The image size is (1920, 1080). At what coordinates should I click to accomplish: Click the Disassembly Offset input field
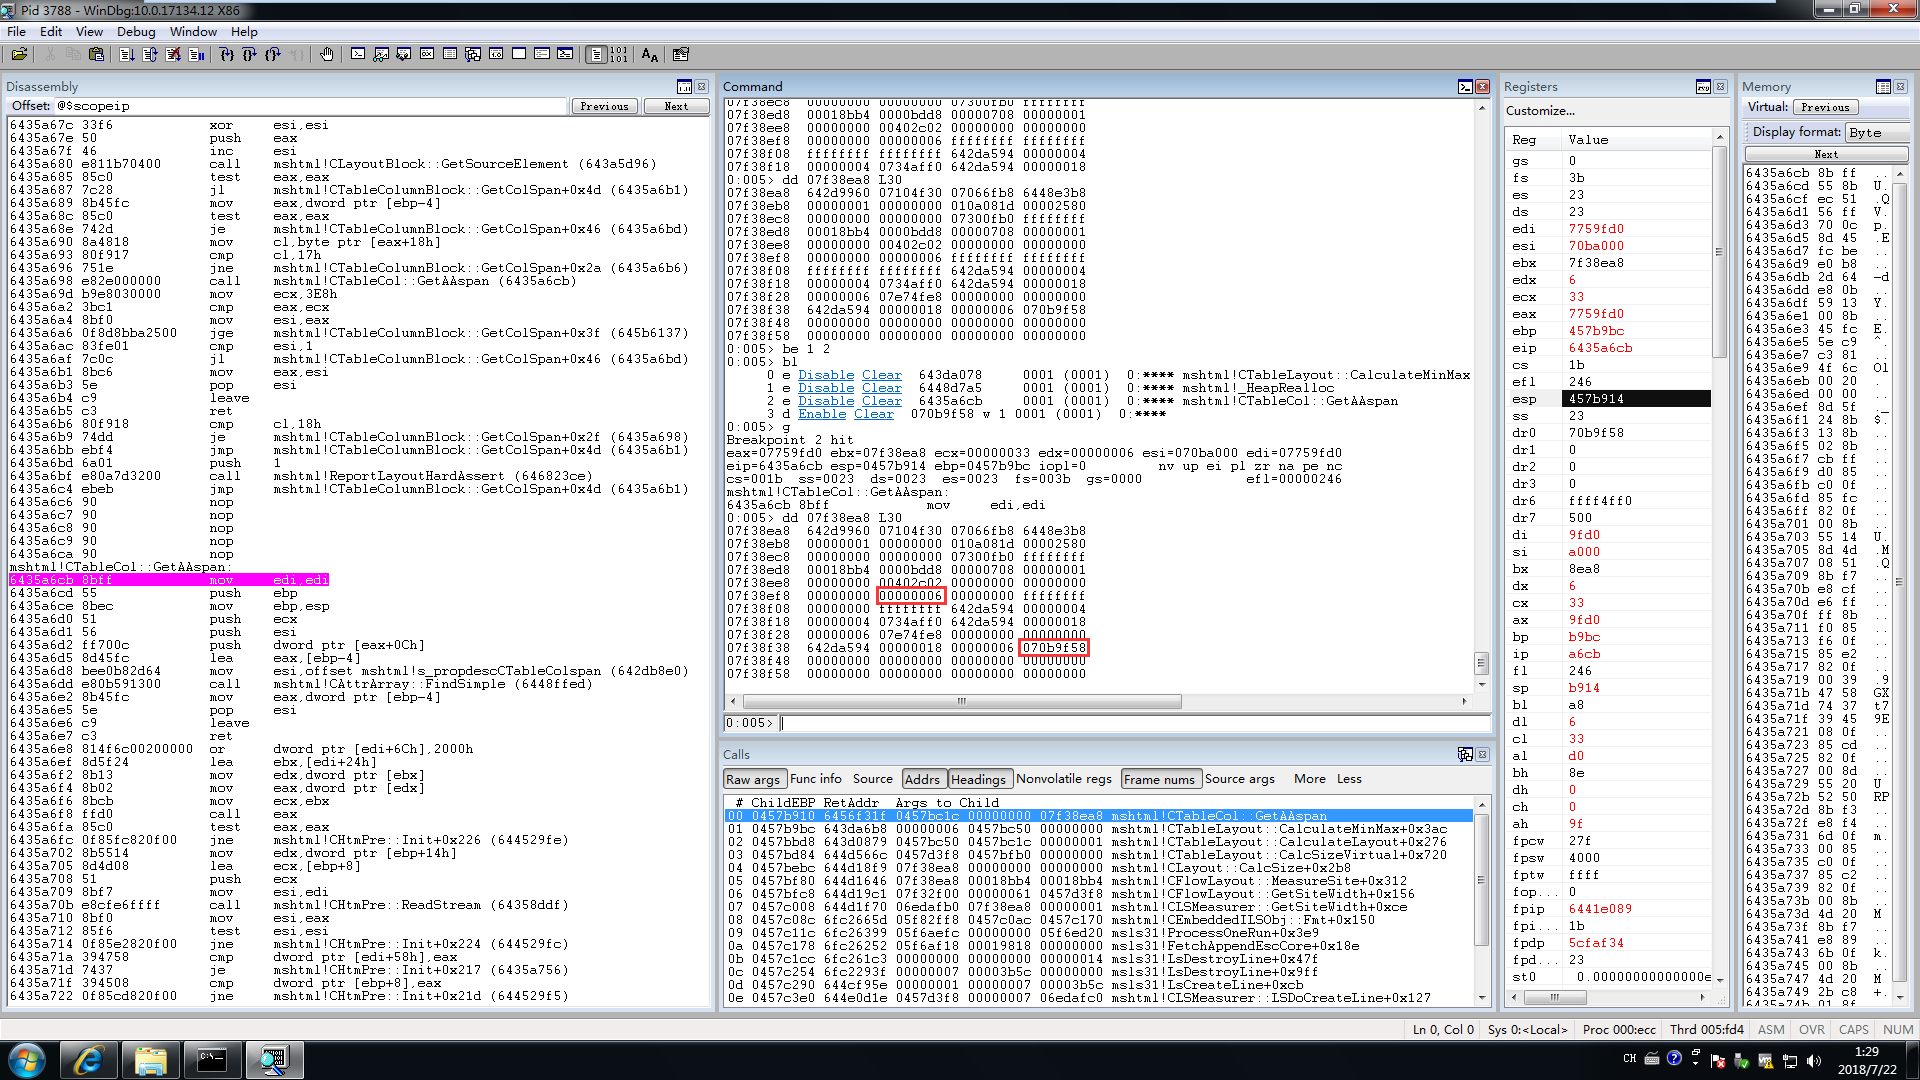311,106
